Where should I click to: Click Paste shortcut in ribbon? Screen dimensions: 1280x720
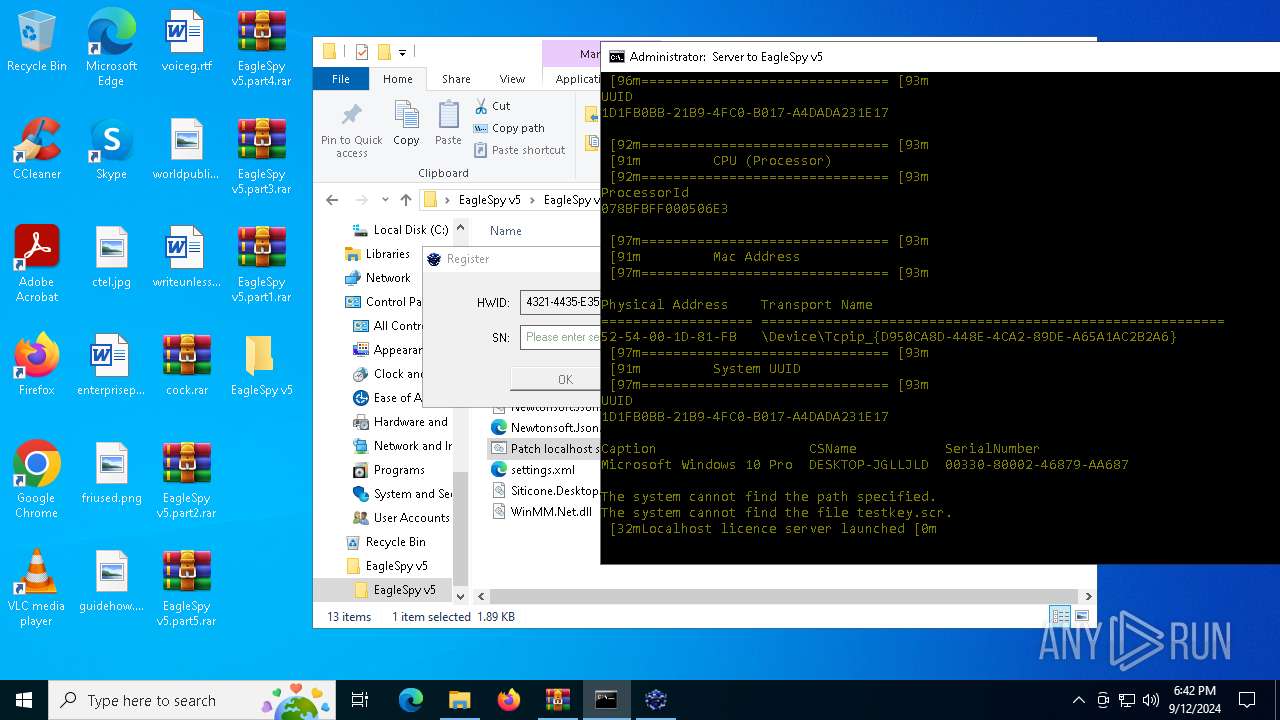(519, 150)
